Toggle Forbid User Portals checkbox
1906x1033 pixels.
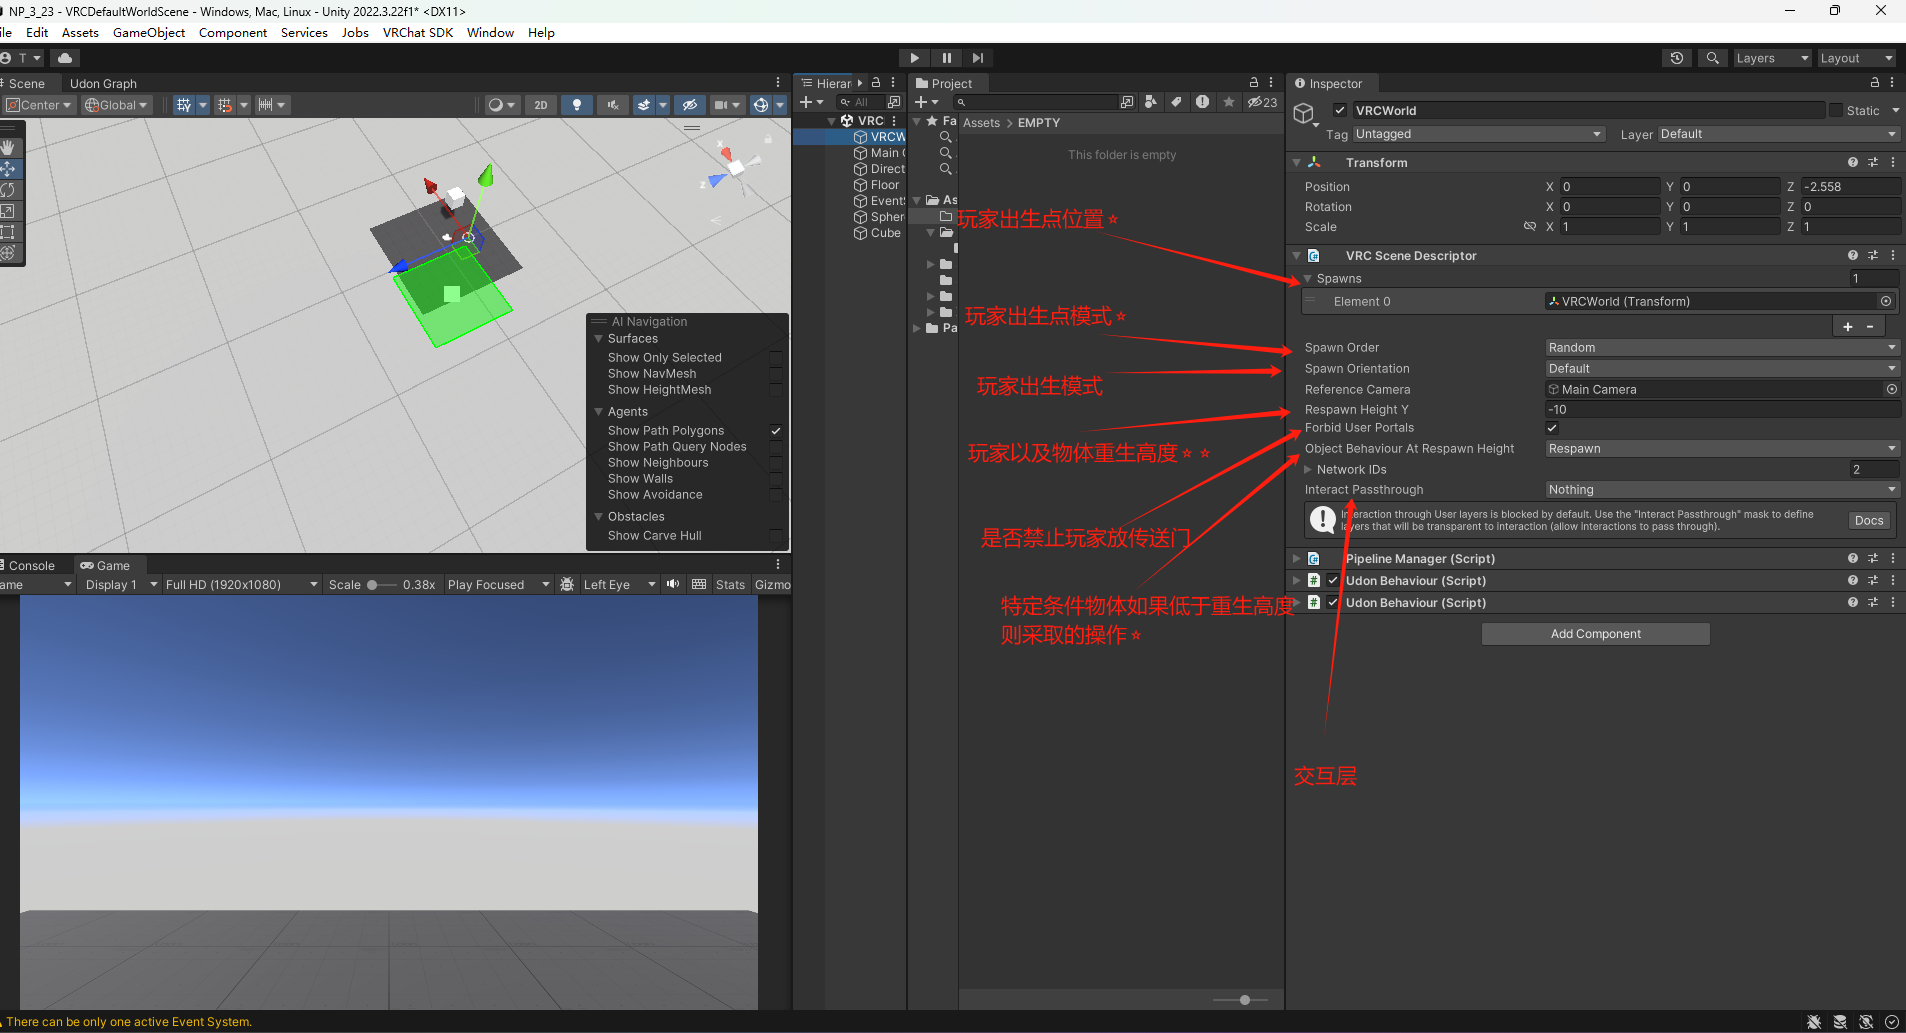(1552, 428)
